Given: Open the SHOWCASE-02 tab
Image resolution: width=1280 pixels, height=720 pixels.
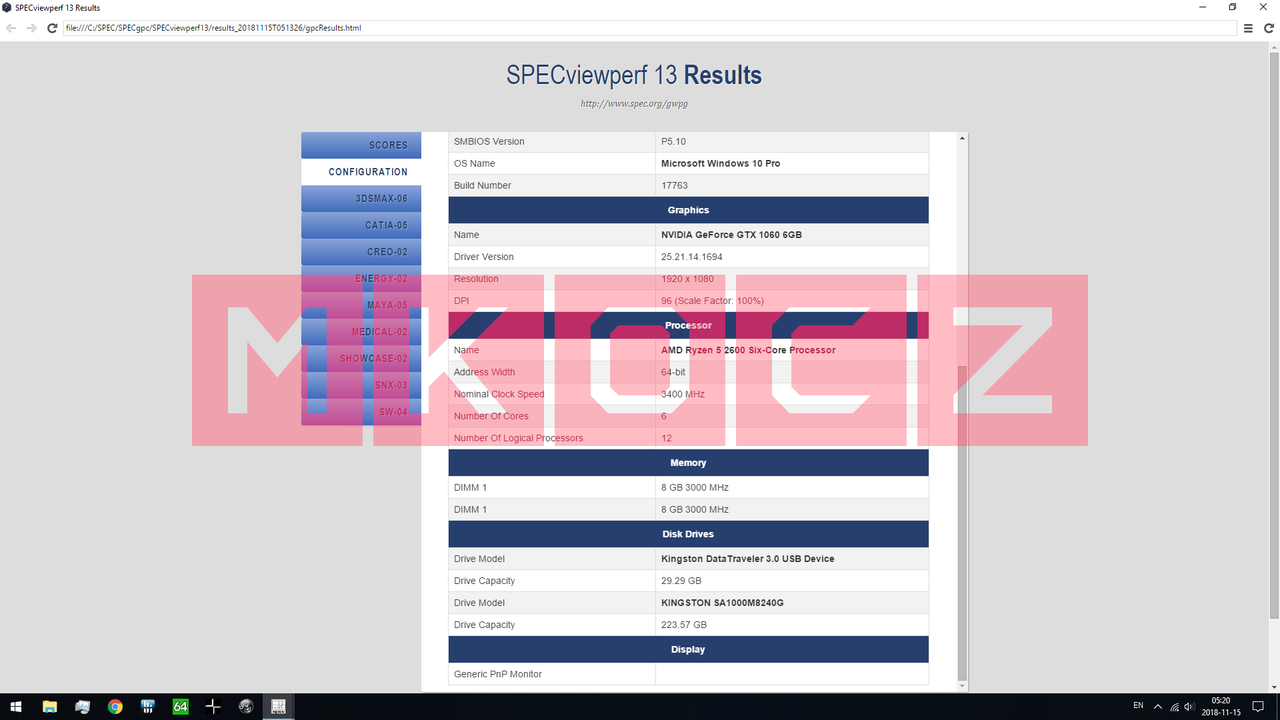Looking at the screenshot, I should coord(361,358).
